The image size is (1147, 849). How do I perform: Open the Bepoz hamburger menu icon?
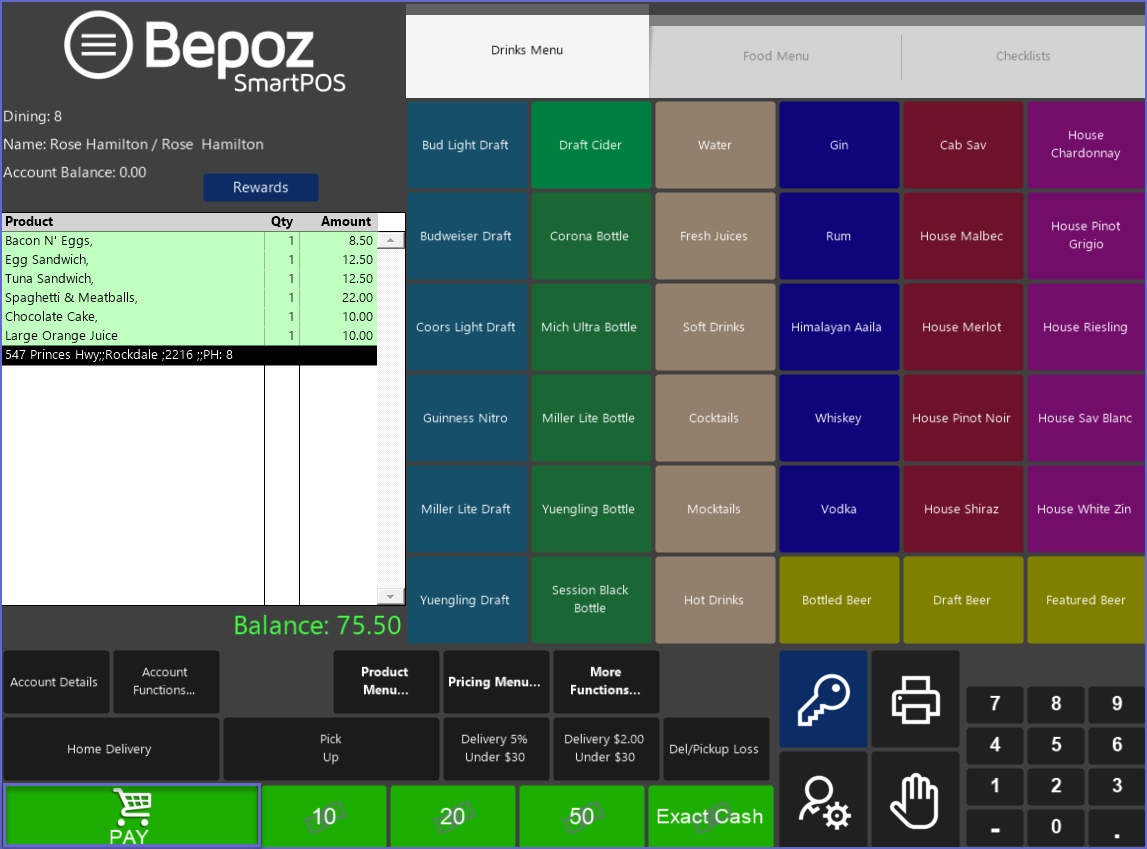pos(99,45)
